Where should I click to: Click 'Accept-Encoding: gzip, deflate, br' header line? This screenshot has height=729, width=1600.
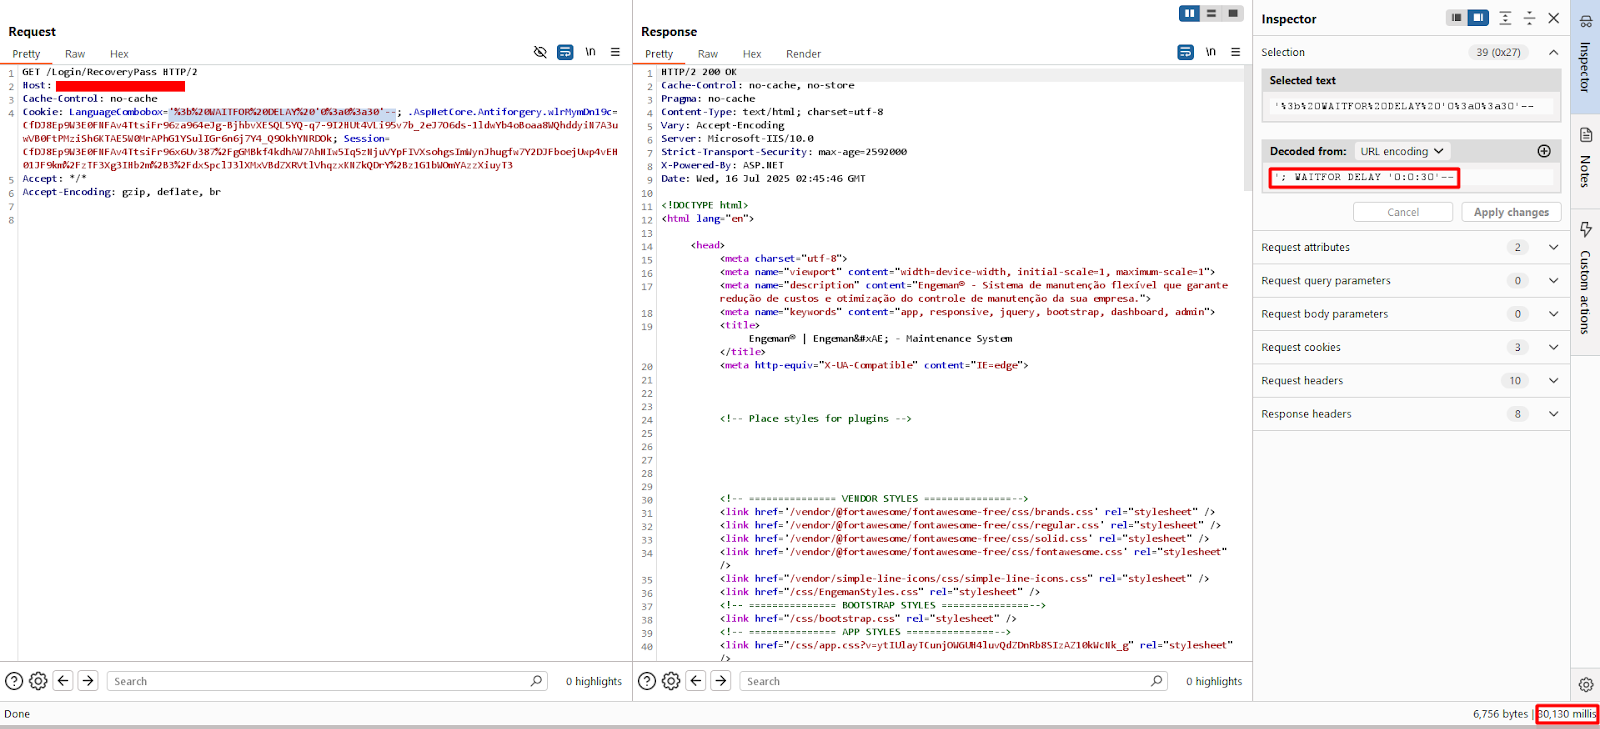(x=121, y=192)
